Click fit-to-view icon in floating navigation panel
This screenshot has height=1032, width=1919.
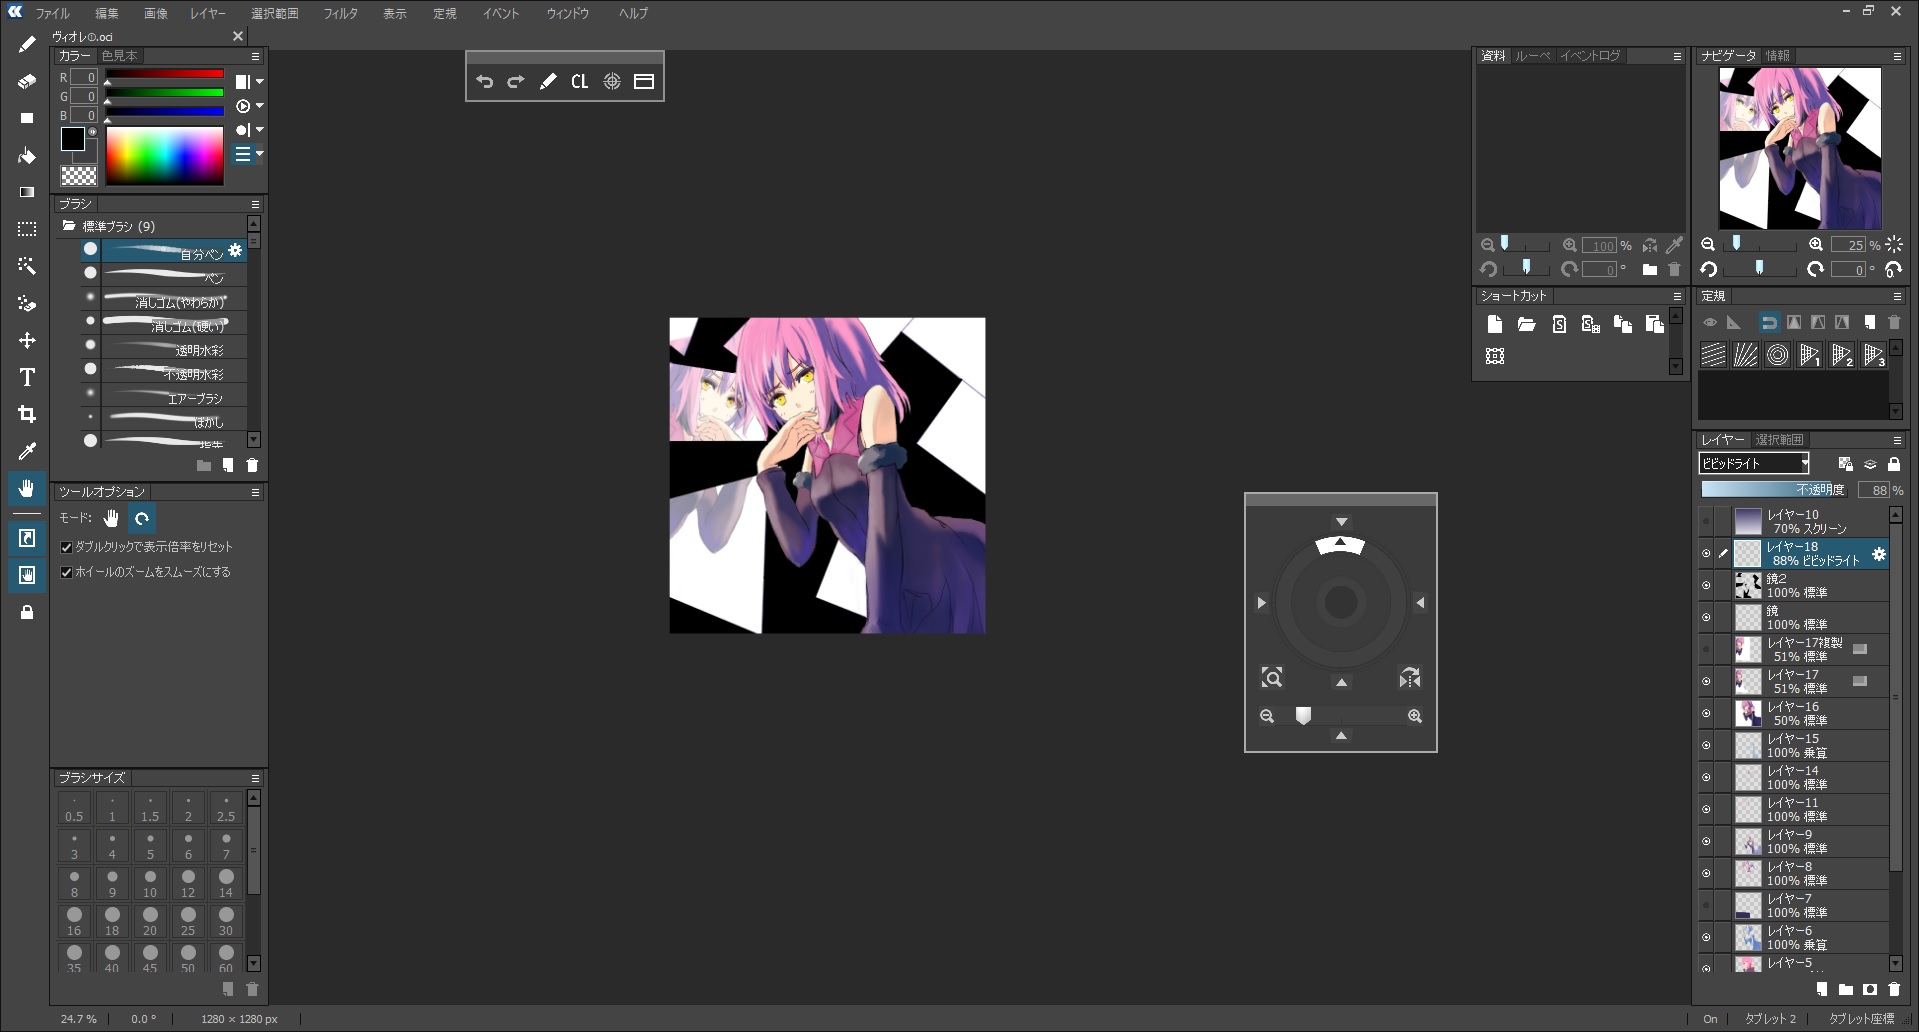(1272, 678)
